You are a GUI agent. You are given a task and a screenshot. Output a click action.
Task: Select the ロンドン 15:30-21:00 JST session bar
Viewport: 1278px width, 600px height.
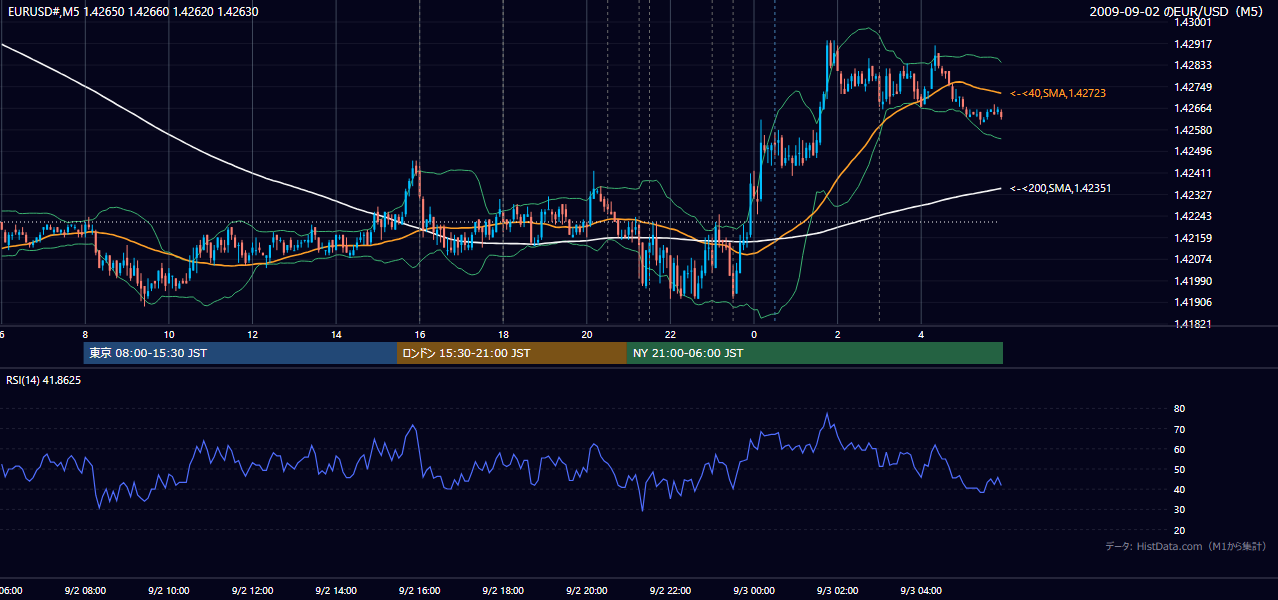click(512, 353)
